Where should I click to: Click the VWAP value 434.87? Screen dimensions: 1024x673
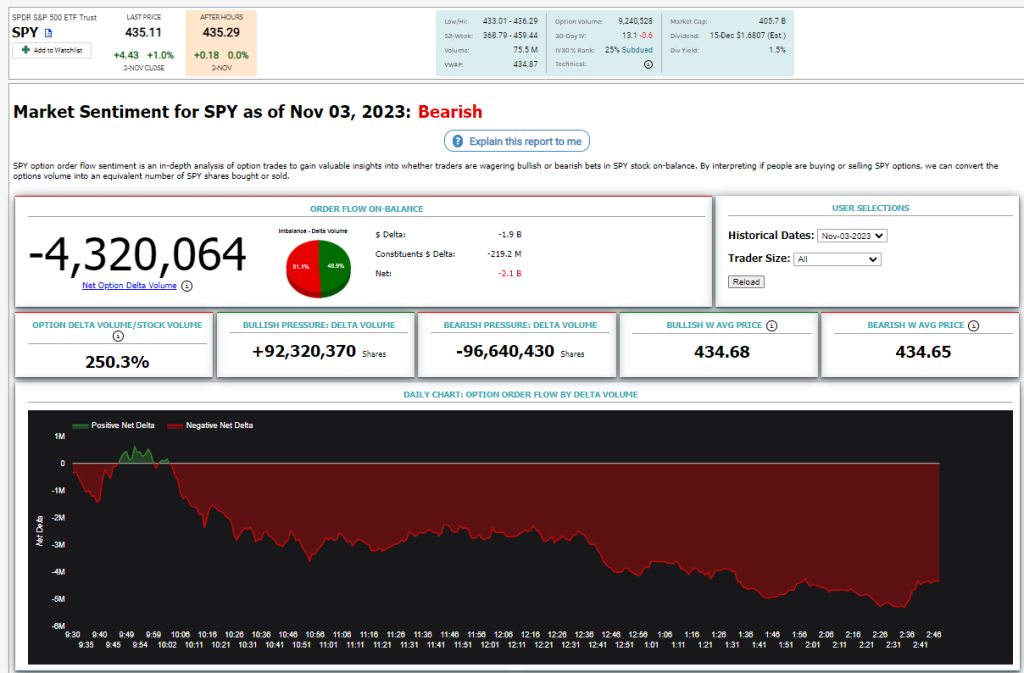525,64
